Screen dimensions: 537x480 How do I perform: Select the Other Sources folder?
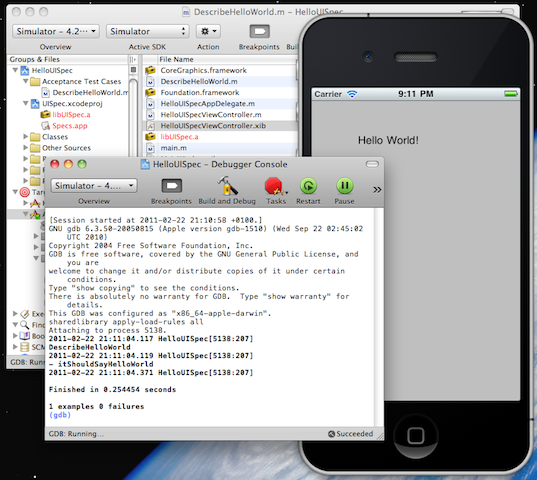pyautogui.click(x=66, y=148)
